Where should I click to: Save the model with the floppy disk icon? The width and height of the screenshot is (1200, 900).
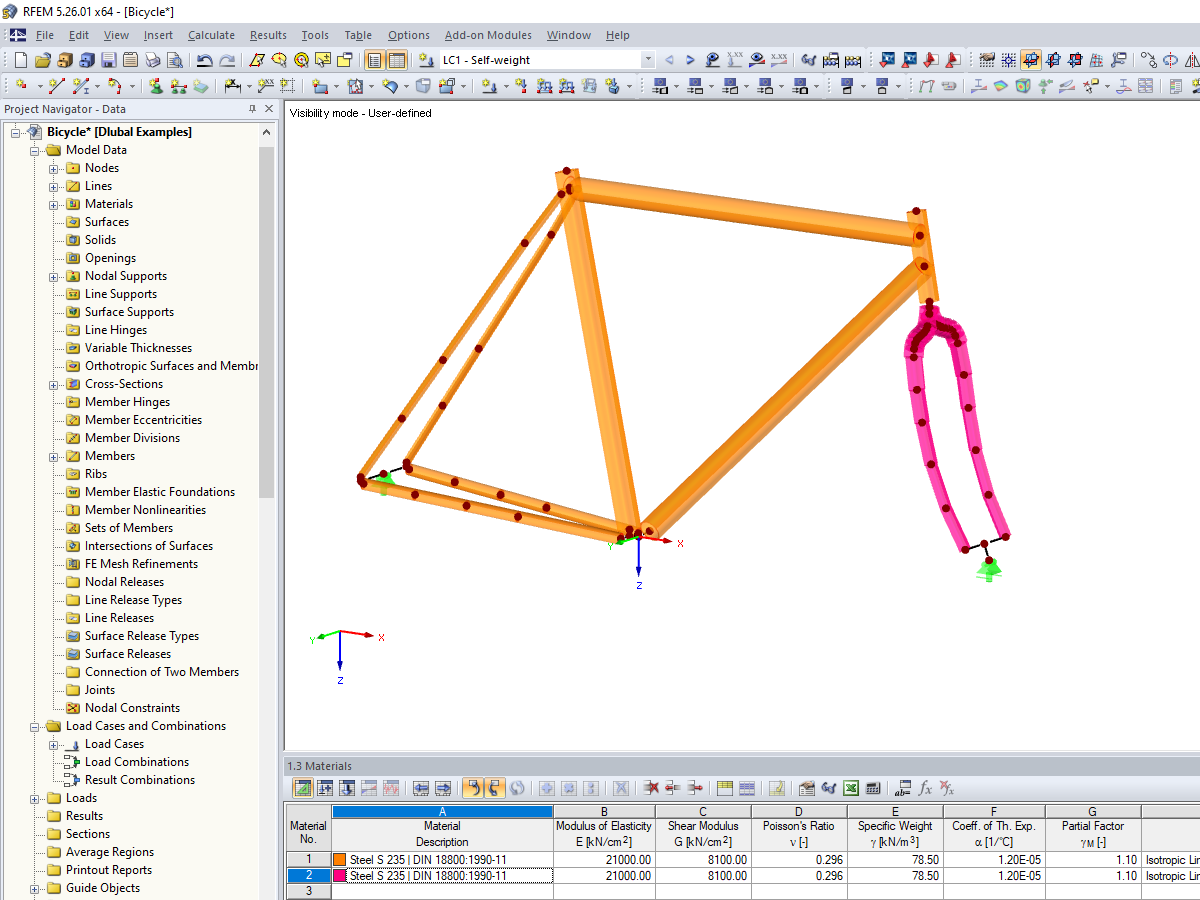[x=108, y=60]
